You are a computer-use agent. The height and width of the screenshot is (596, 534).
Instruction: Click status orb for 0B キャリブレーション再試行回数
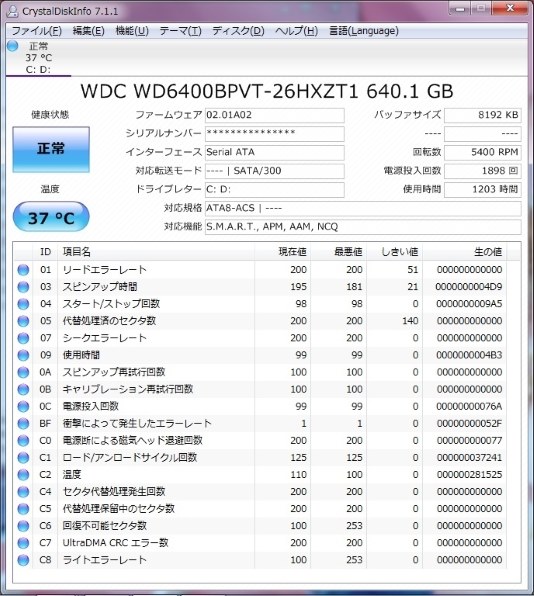click(23, 390)
